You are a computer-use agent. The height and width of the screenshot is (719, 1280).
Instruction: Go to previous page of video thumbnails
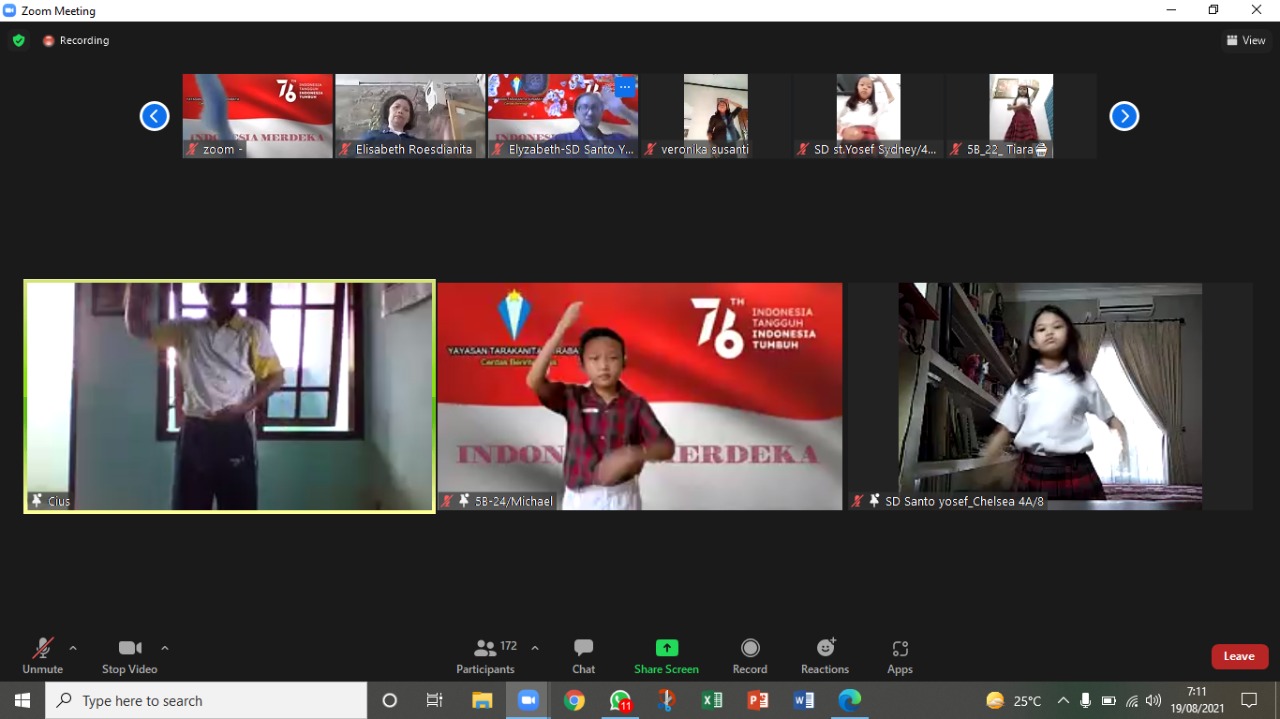click(x=154, y=116)
